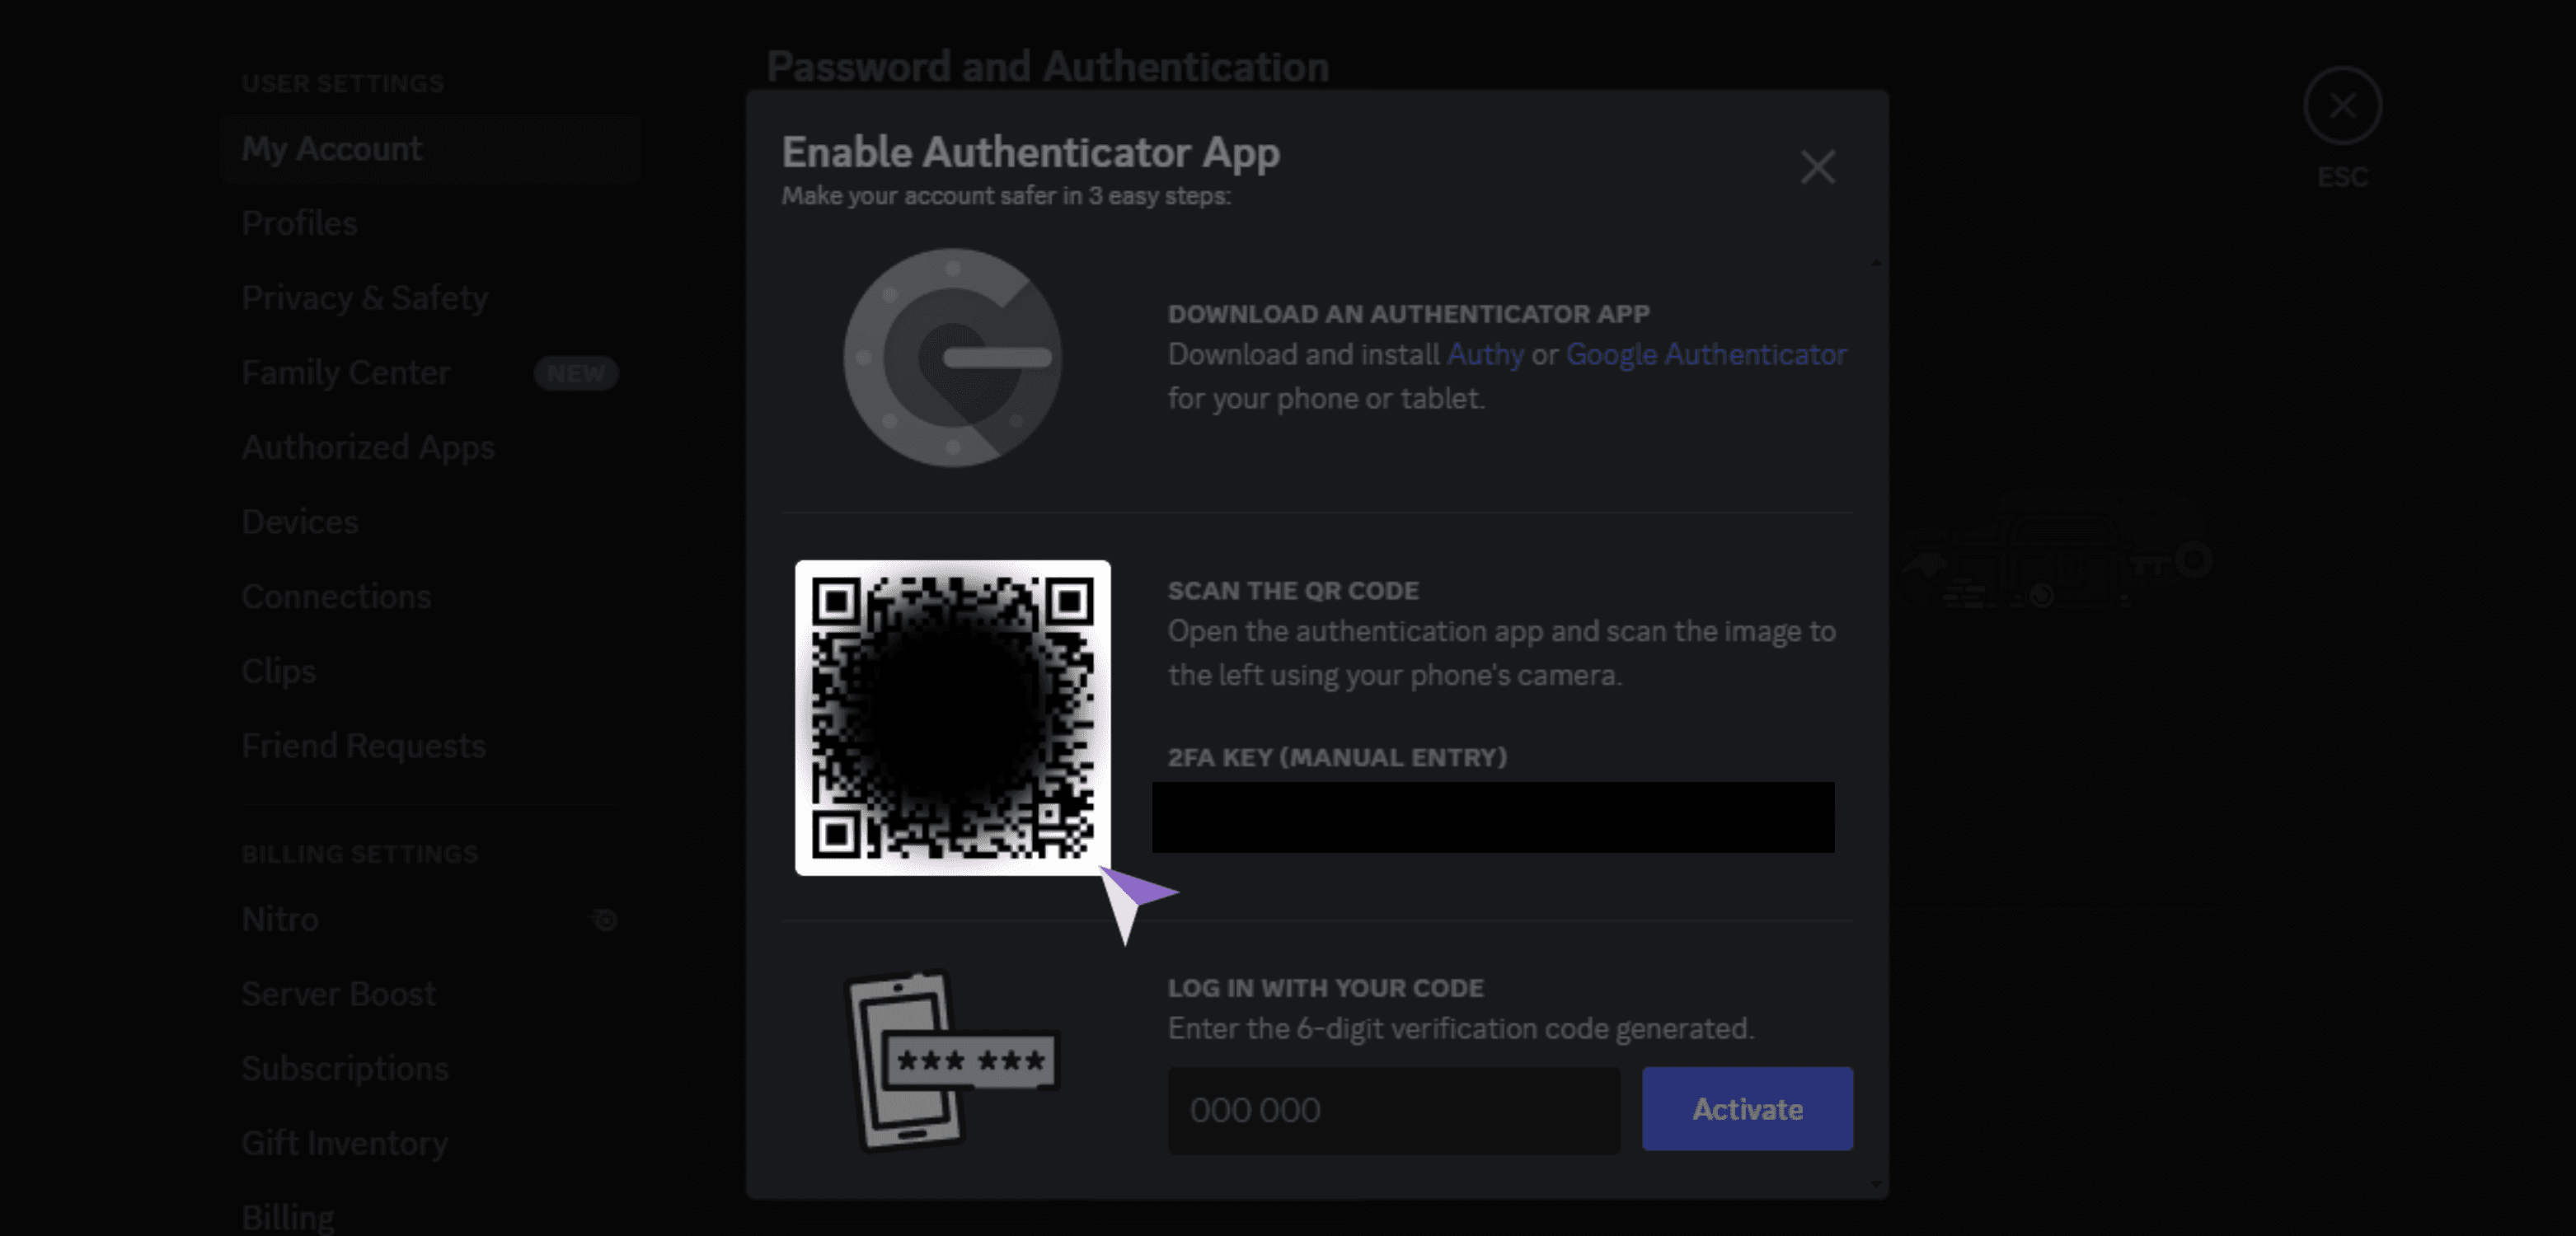The width and height of the screenshot is (2576, 1236).
Task: Click the Nitro badge icon in sidebar
Action: click(605, 919)
